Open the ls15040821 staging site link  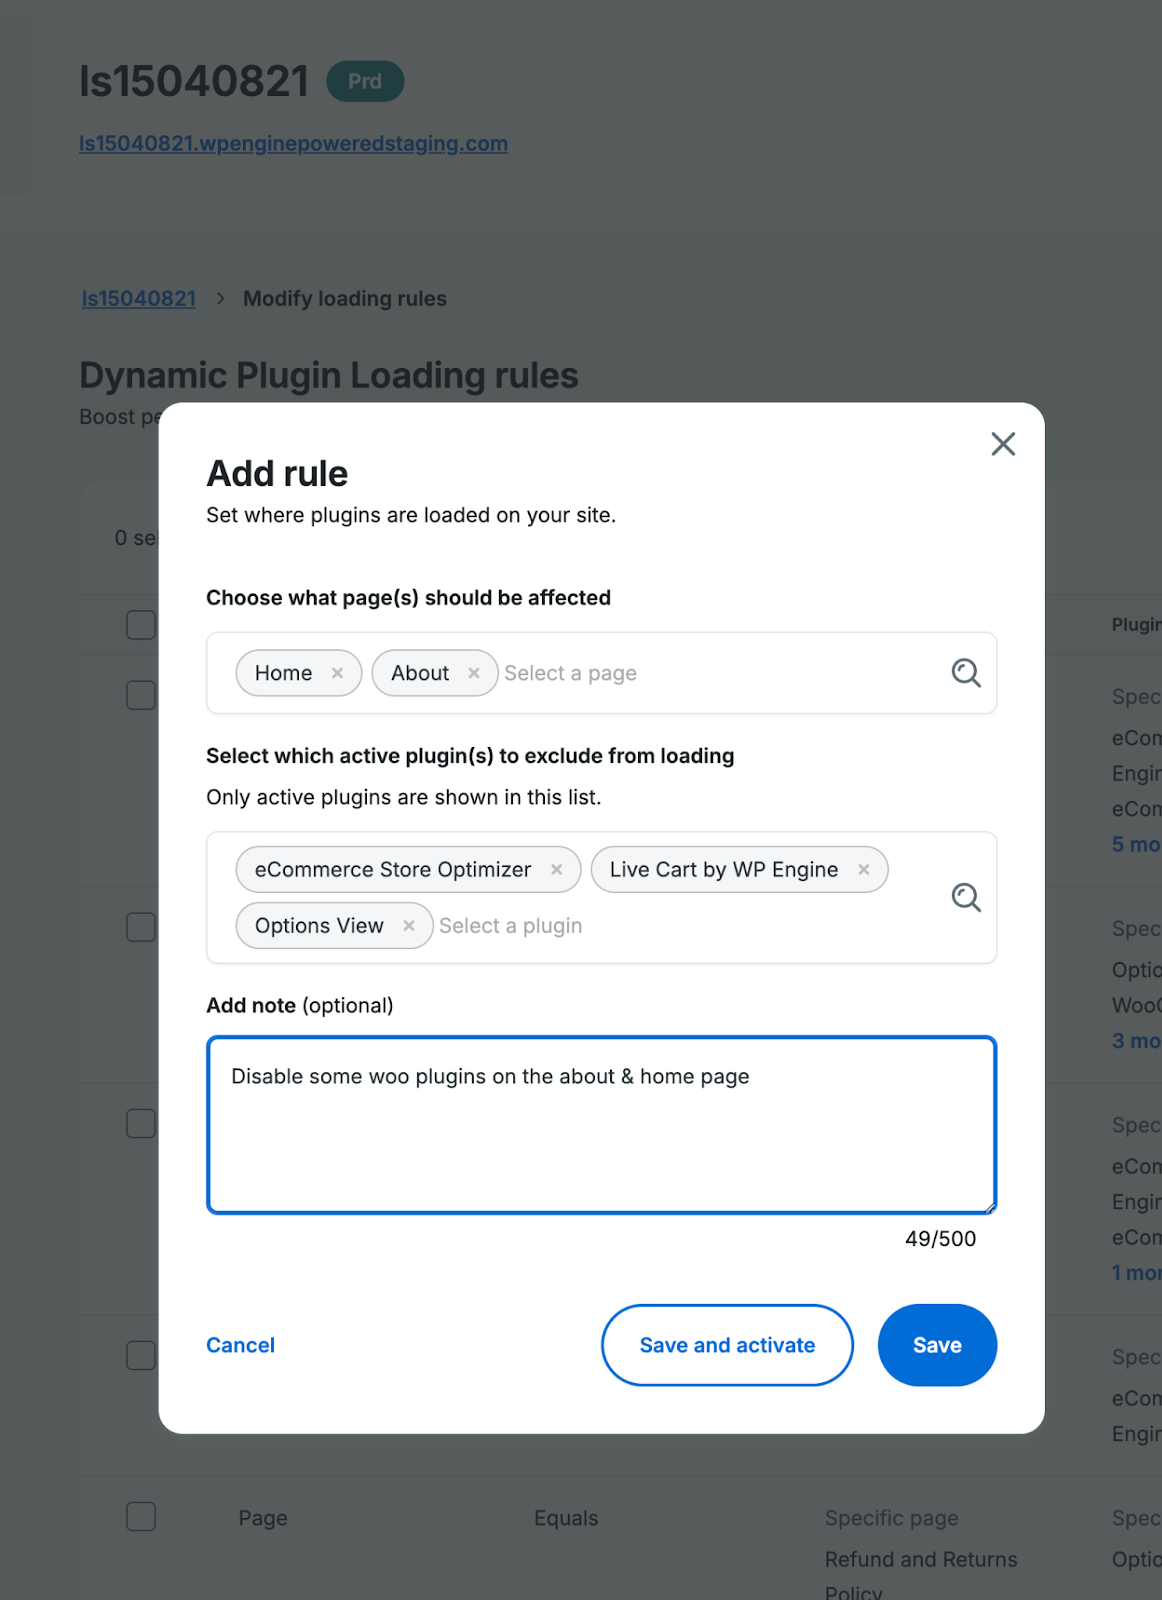(x=294, y=143)
